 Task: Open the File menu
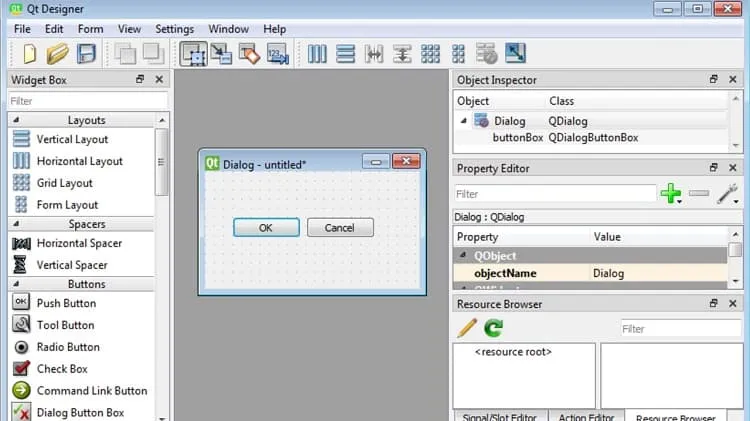[x=22, y=29]
